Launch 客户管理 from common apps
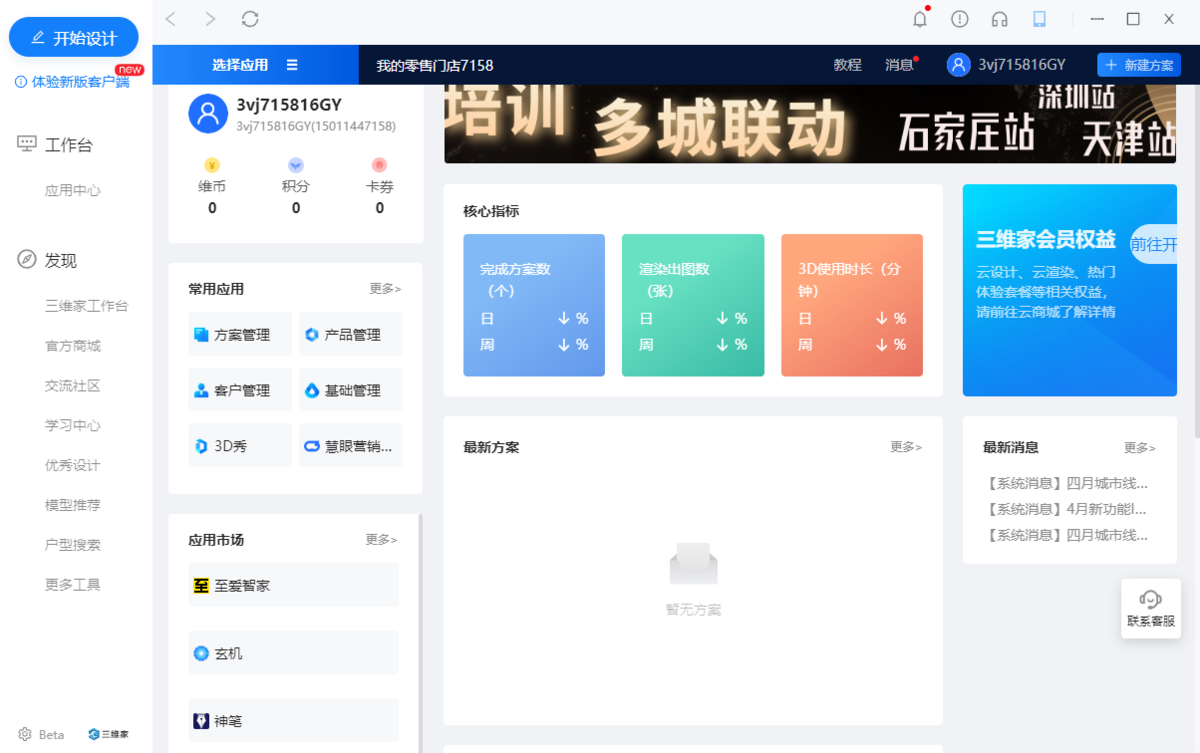Image resolution: width=1200 pixels, height=753 pixels. [239, 389]
